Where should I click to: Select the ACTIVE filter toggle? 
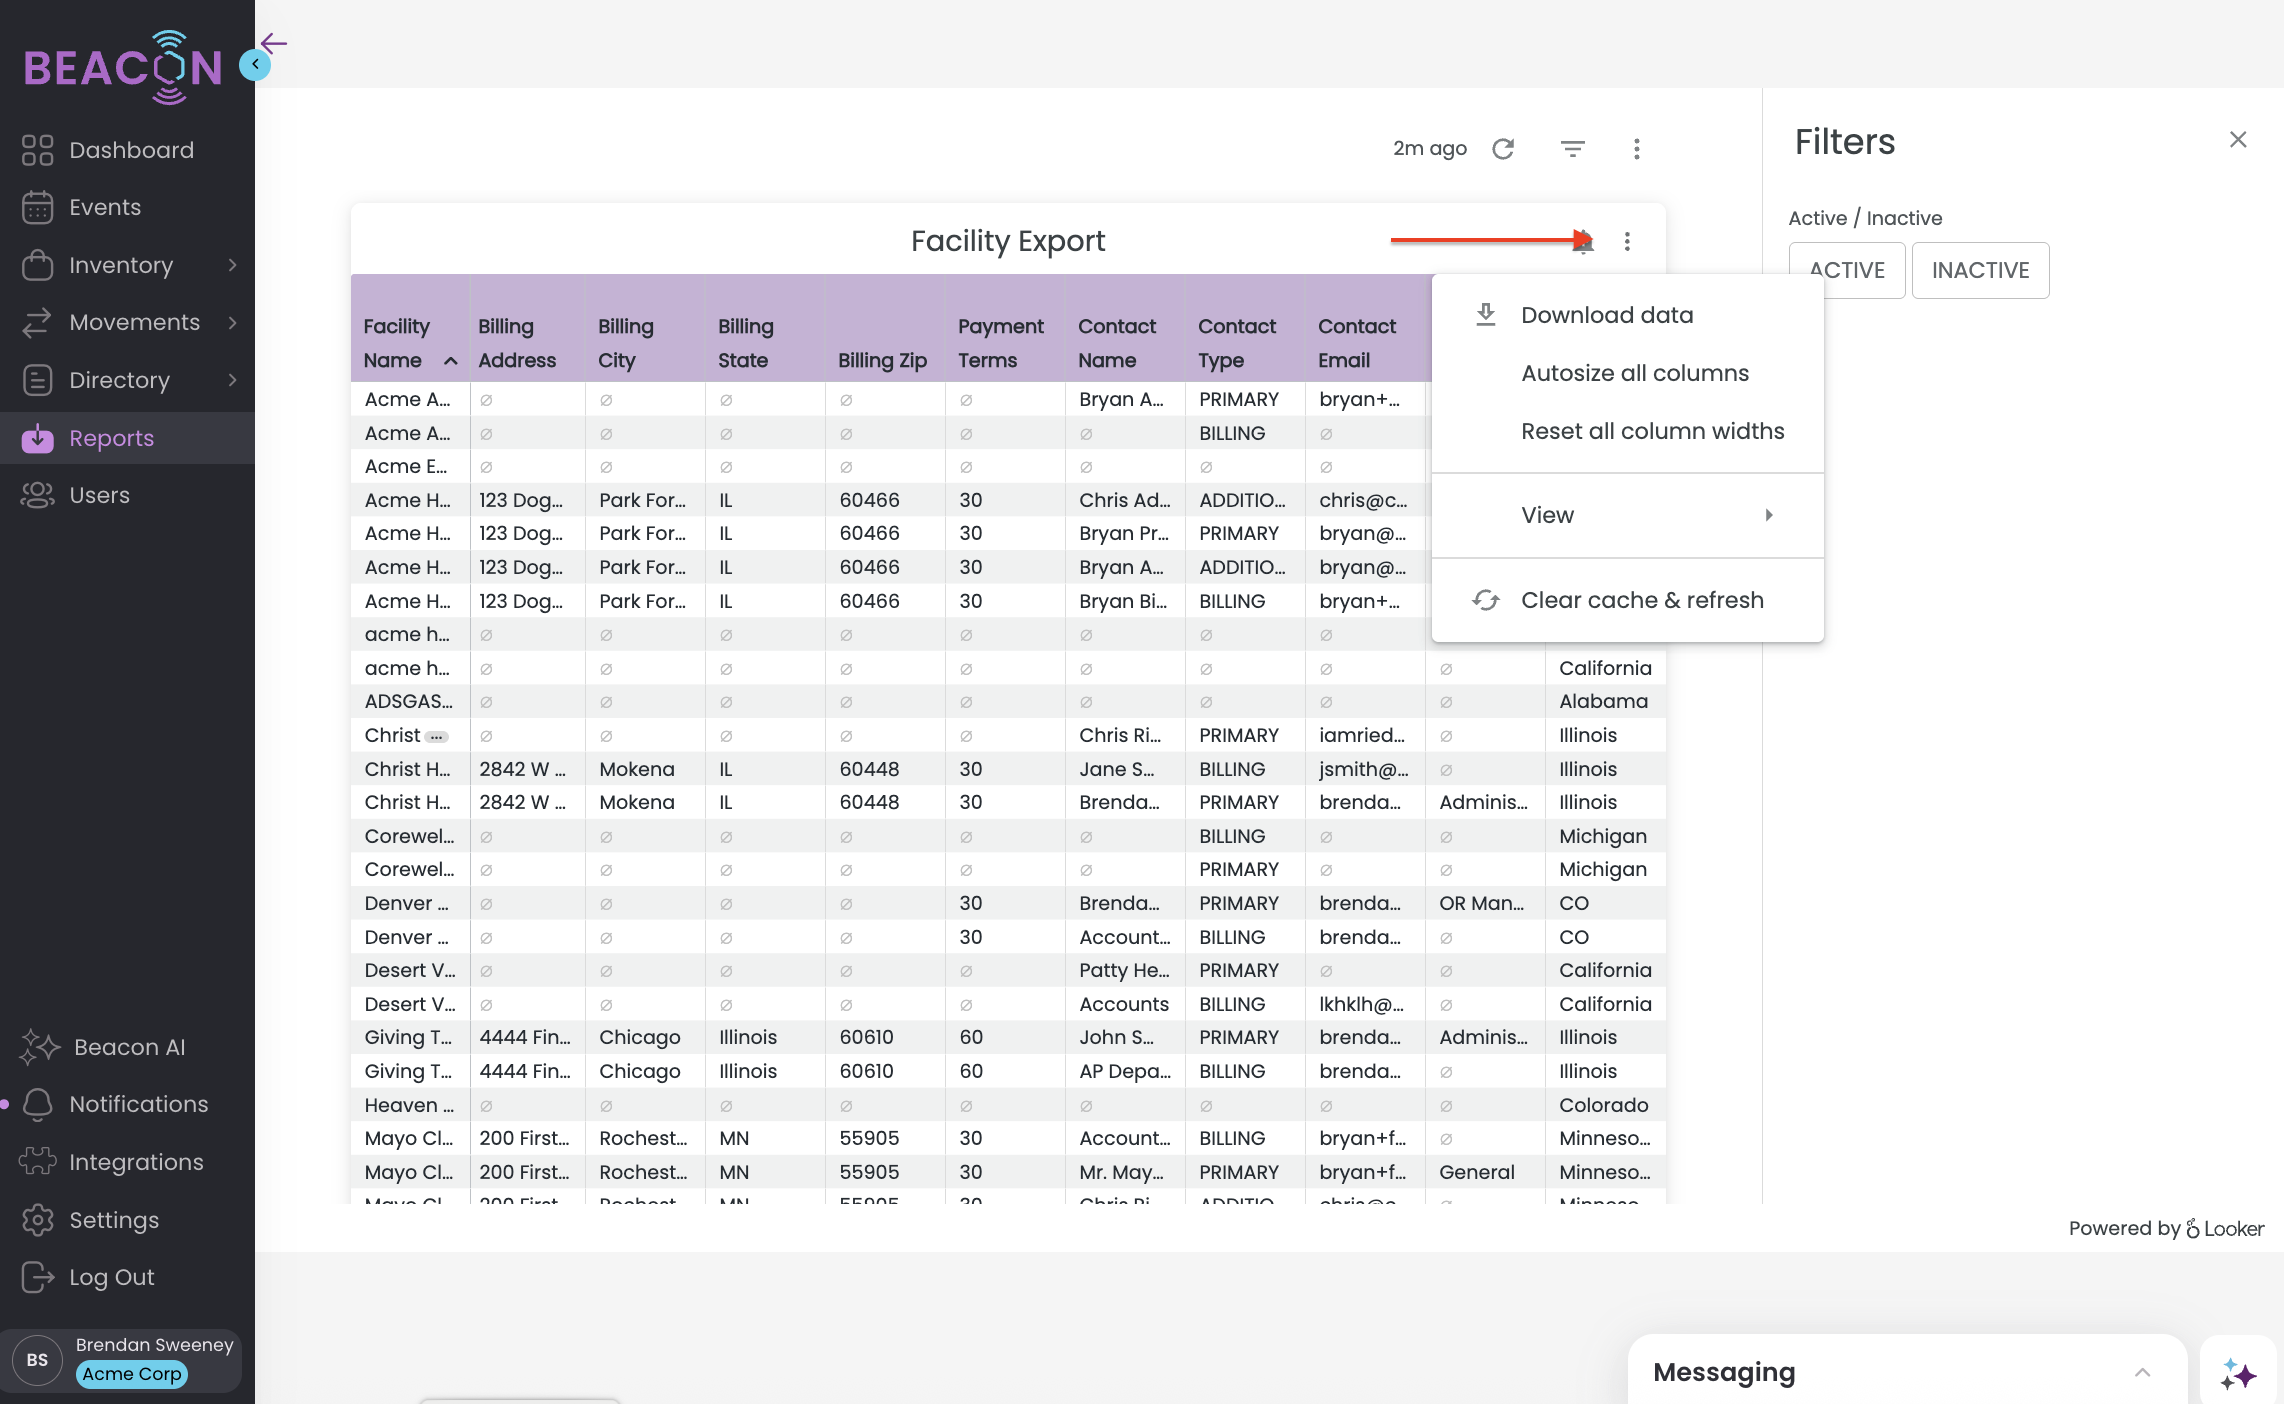[1846, 270]
